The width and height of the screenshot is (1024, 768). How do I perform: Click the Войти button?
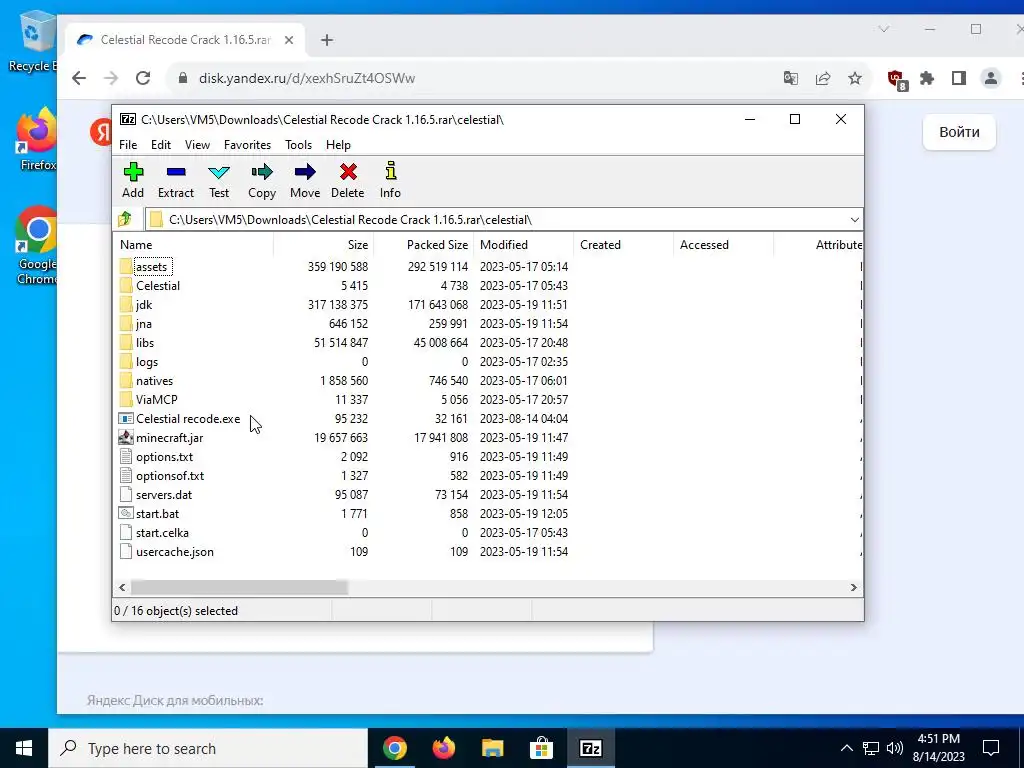[x=959, y=132]
